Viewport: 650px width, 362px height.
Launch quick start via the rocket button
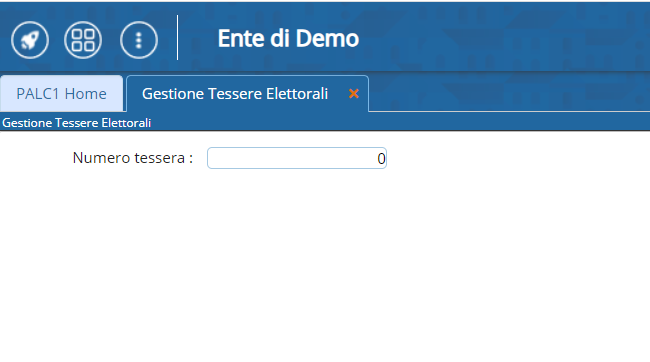(x=30, y=40)
